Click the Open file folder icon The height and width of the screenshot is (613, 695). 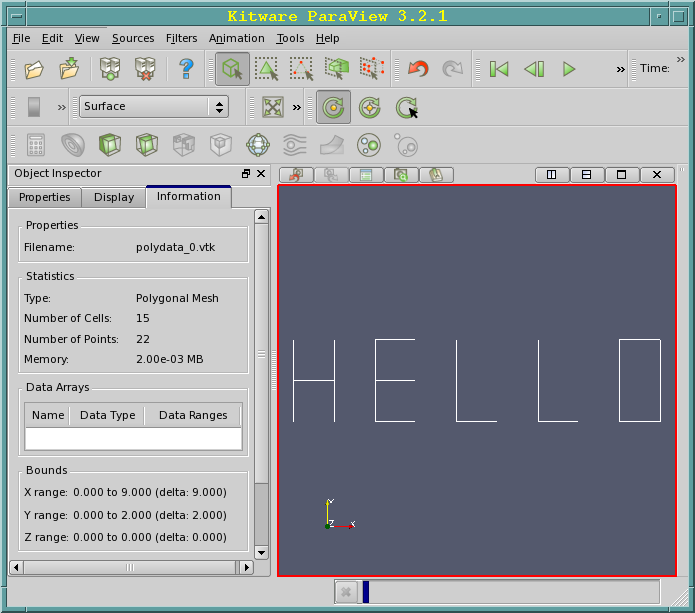pyautogui.click(x=34, y=69)
